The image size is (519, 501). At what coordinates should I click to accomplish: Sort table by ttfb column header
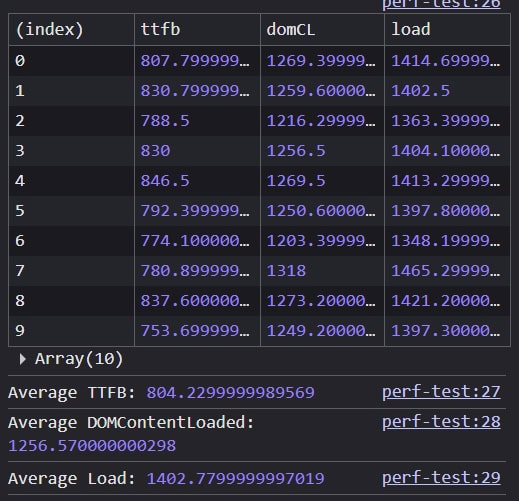click(197, 29)
